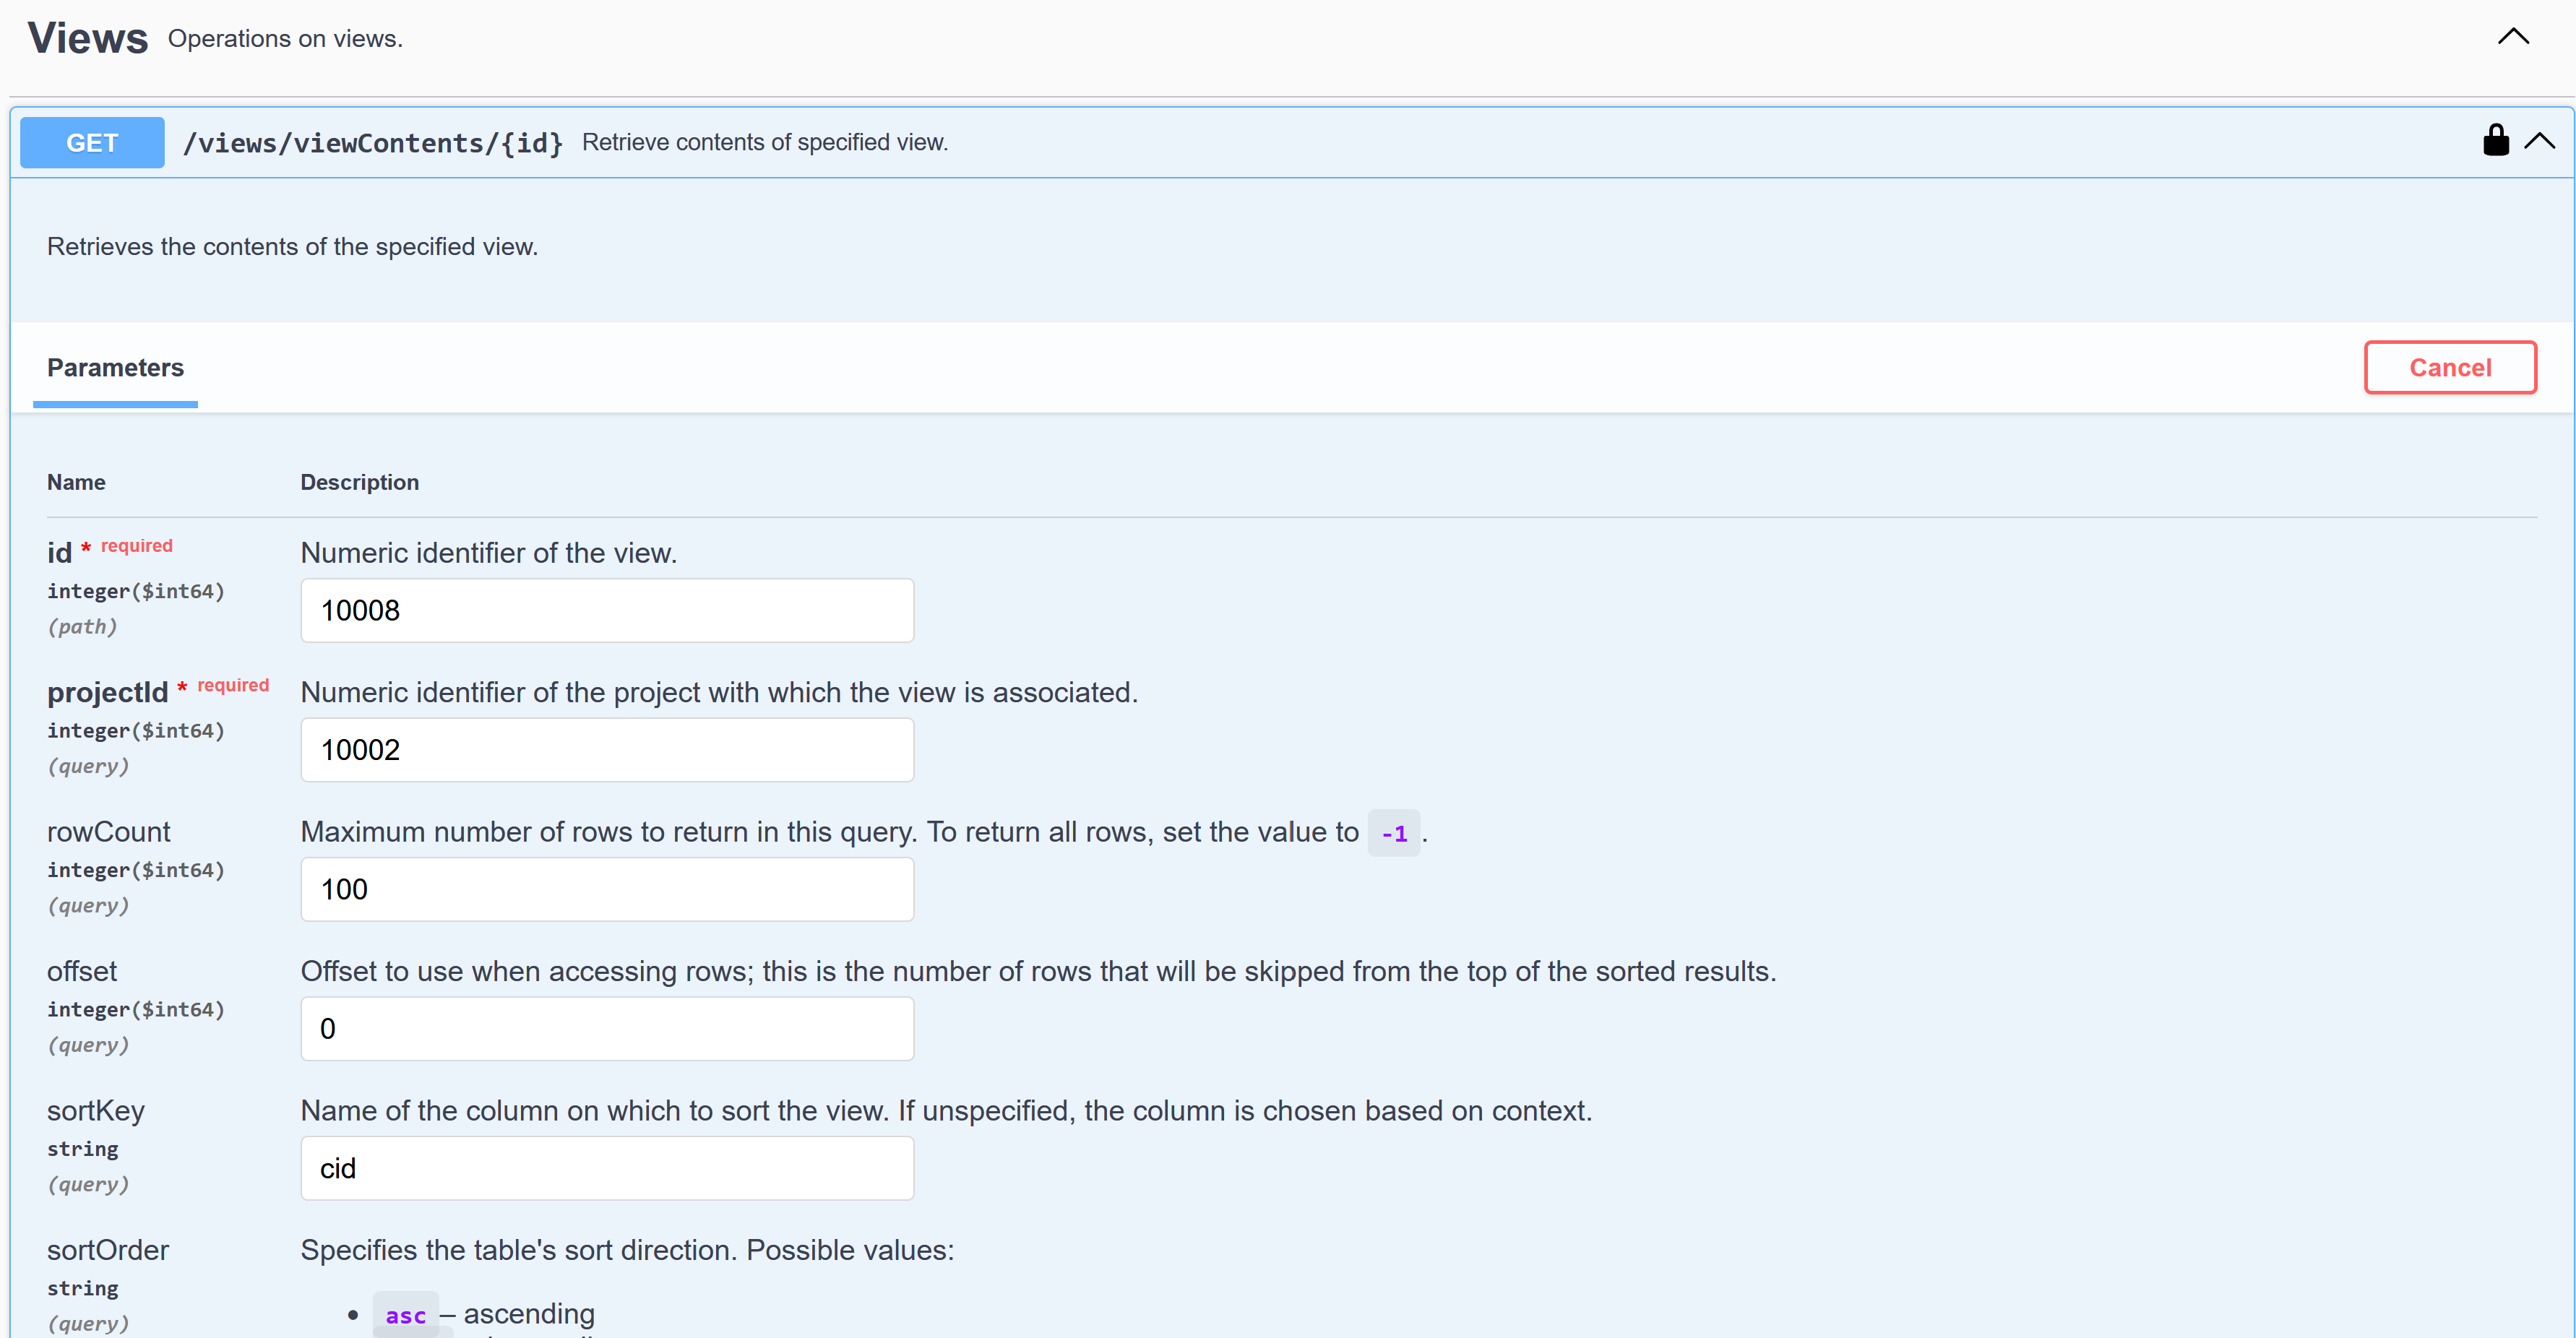Screen dimensions: 2576x1338
Task: Collapse the GET viewContents operation chevron
Action: (x=2539, y=141)
